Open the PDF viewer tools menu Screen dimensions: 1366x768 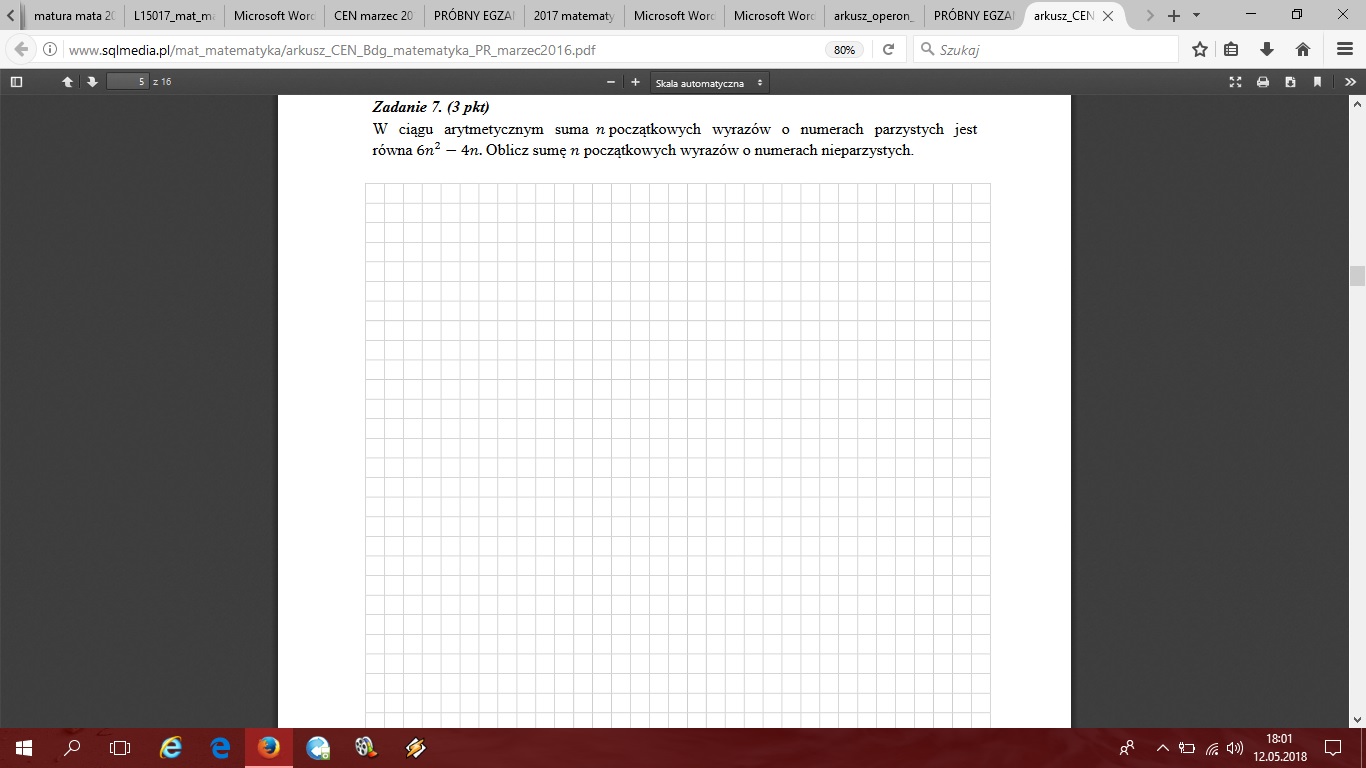[1345, 82]
